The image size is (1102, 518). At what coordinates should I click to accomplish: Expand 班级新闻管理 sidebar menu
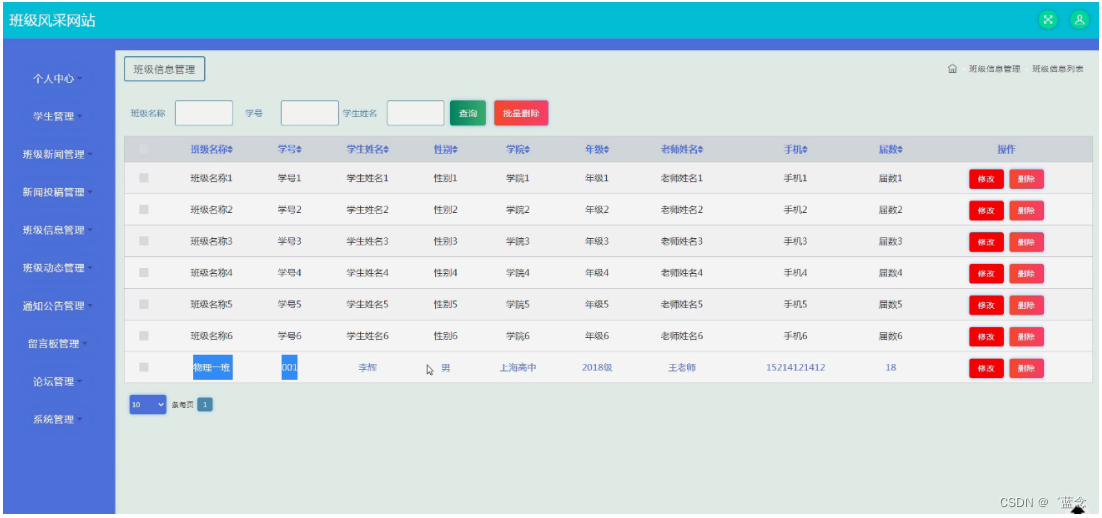[x=58, y=155]
